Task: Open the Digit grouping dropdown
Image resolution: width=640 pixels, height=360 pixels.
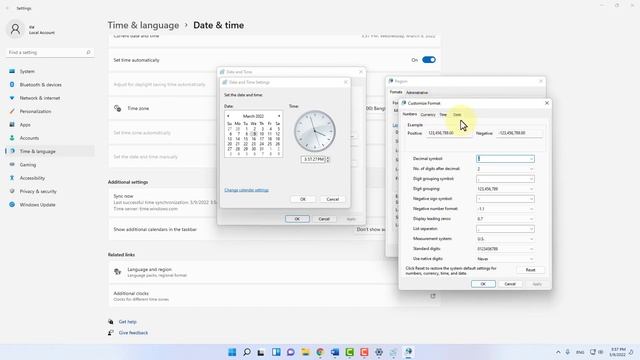Action: point(505,189)
